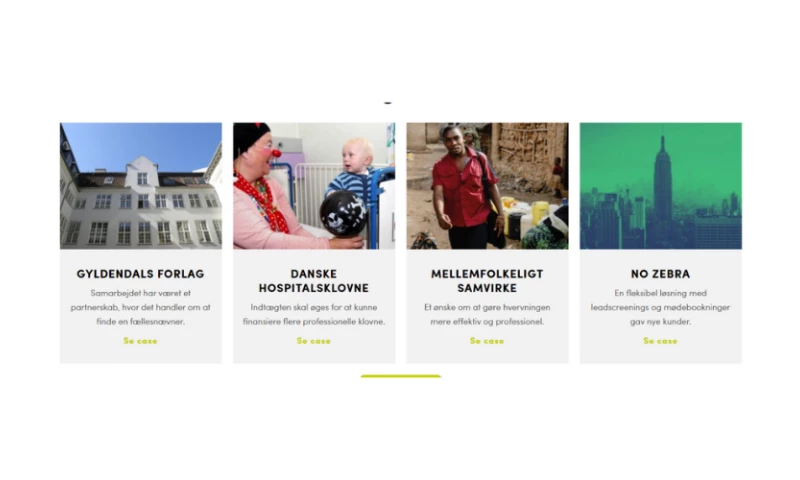
Task: Select the DANSKE HOSPITALSKLOVNE heading
Action: [314, 281]
